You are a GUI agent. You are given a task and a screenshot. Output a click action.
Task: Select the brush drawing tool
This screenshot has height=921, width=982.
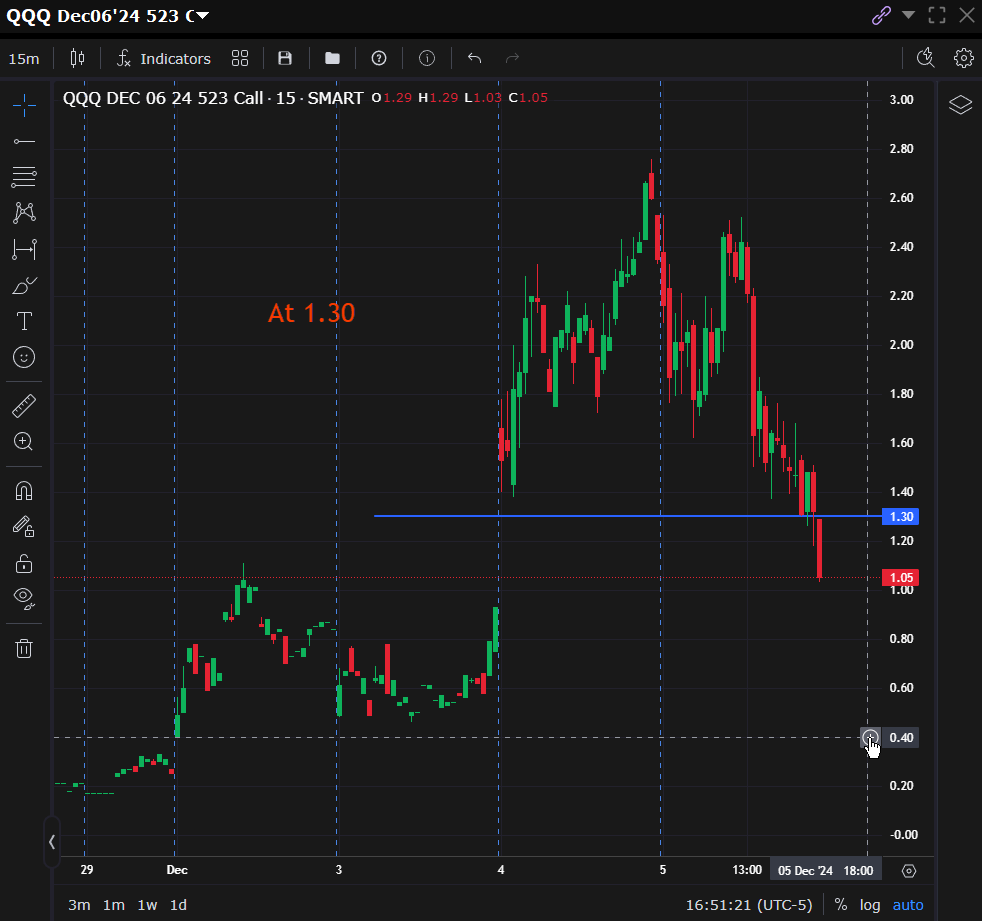24,285
